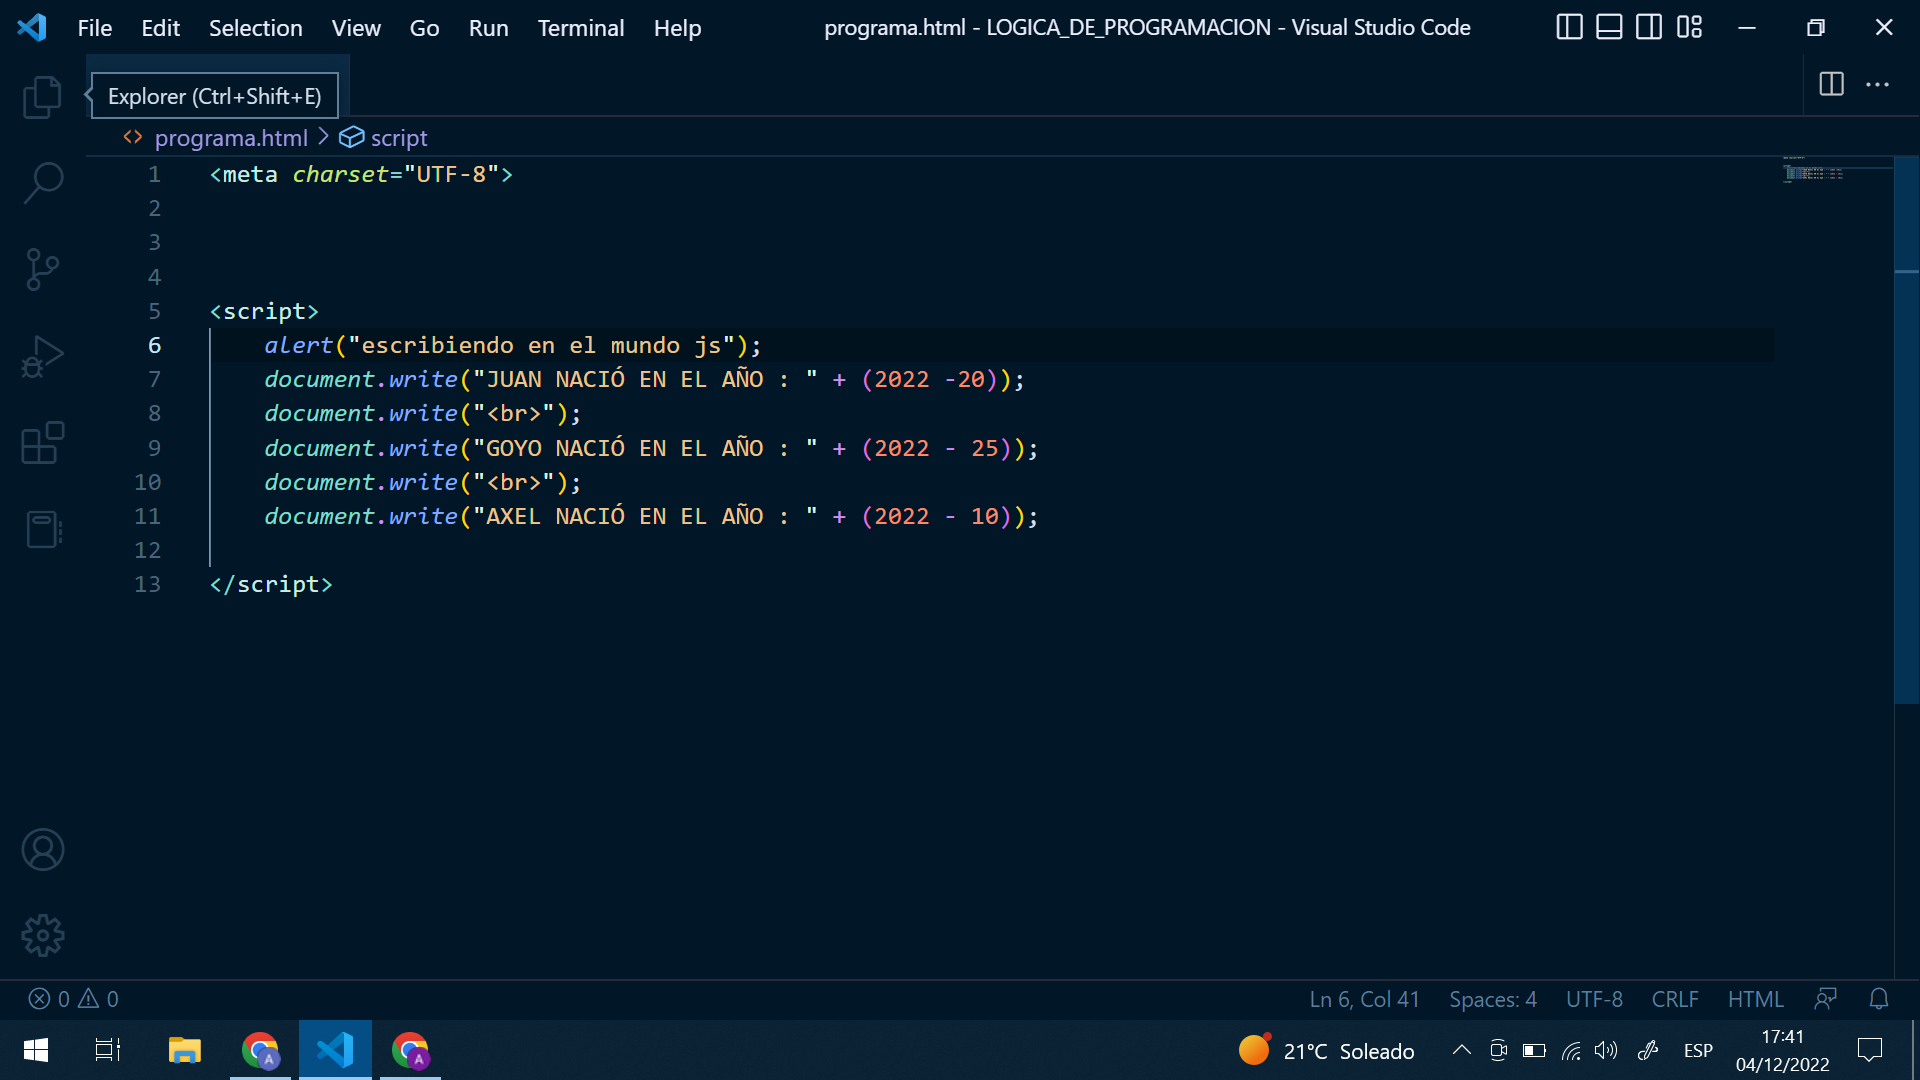Screen dimensions: 1920x1080
Task: Change end of line sequence CRLF
Action: [1674, 999]
